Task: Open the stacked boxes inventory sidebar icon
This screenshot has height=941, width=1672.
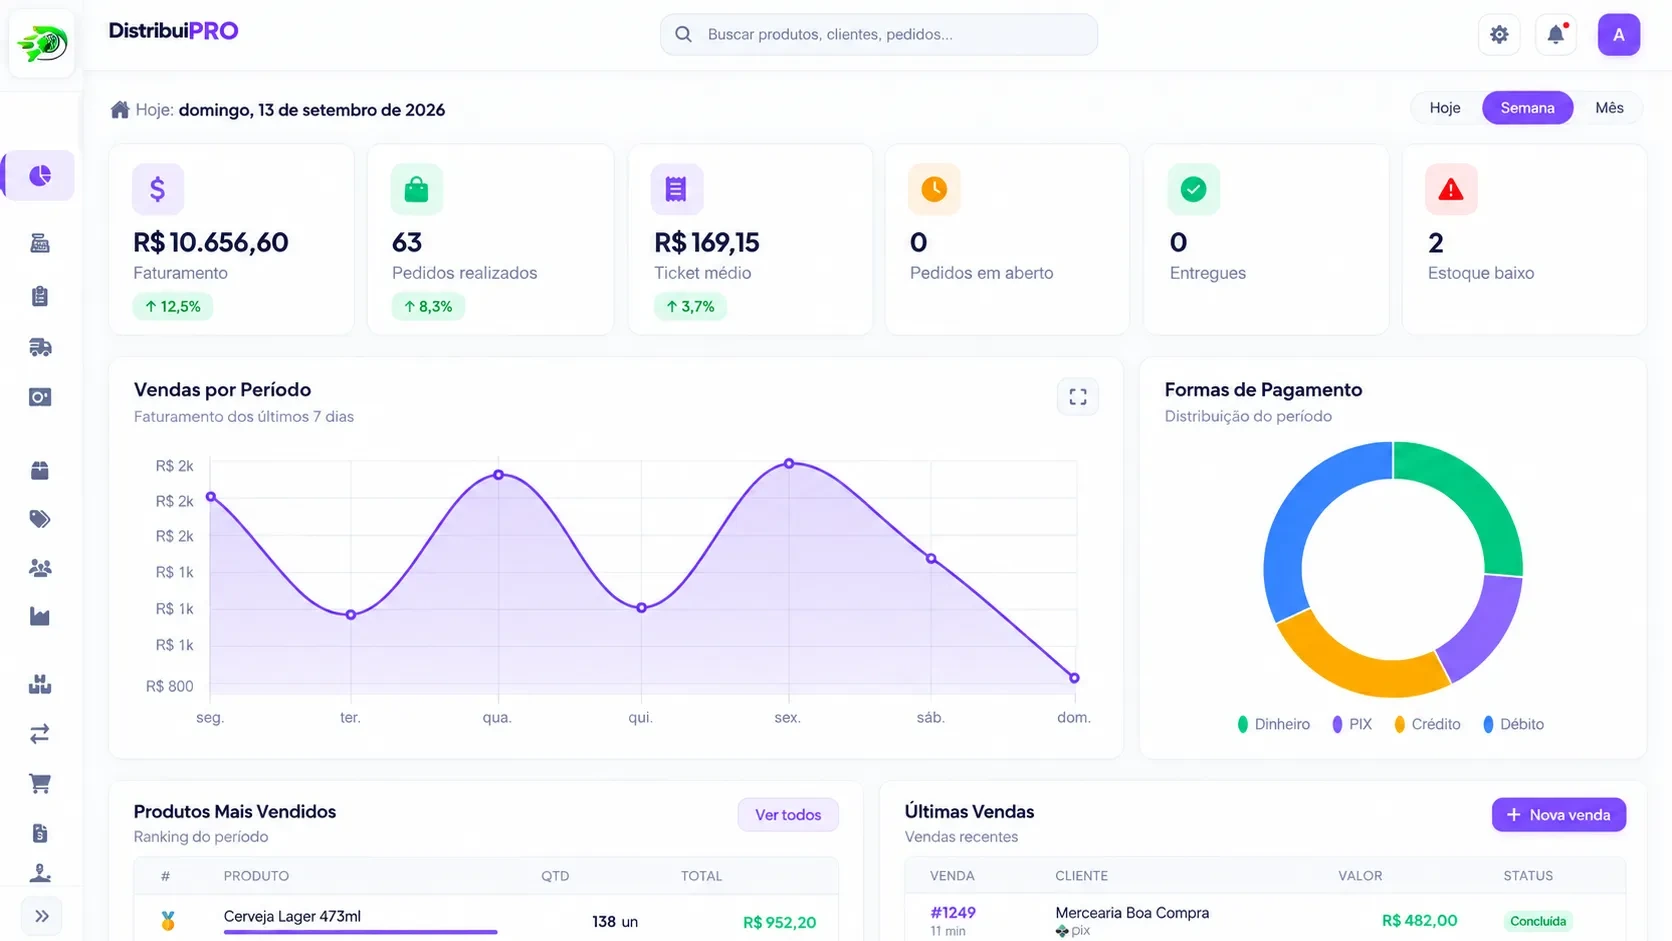Action: (x=40, y=685)
